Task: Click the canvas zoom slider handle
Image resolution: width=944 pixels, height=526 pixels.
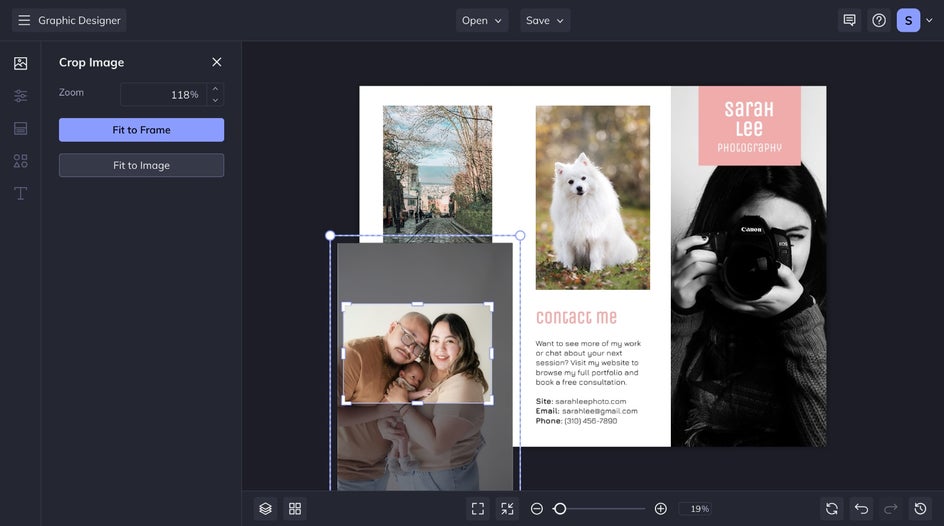Action: point(560,509)
